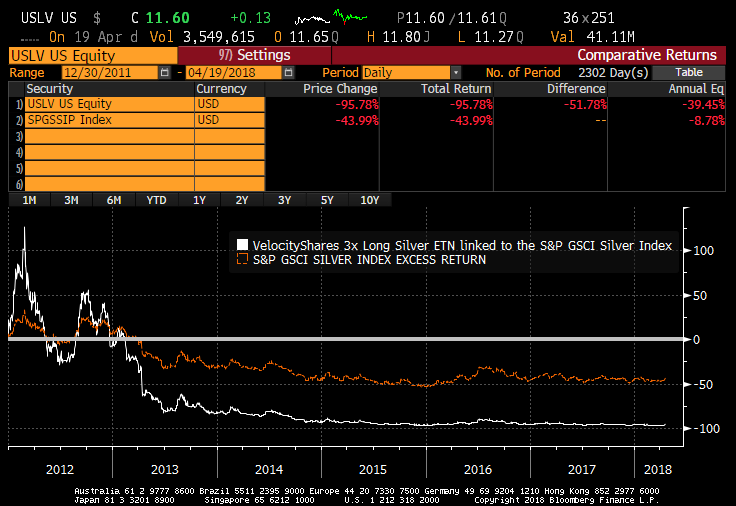Click SPGSSIP price change value -43.99%
The image size is (736, 506).
coord(357,121)
